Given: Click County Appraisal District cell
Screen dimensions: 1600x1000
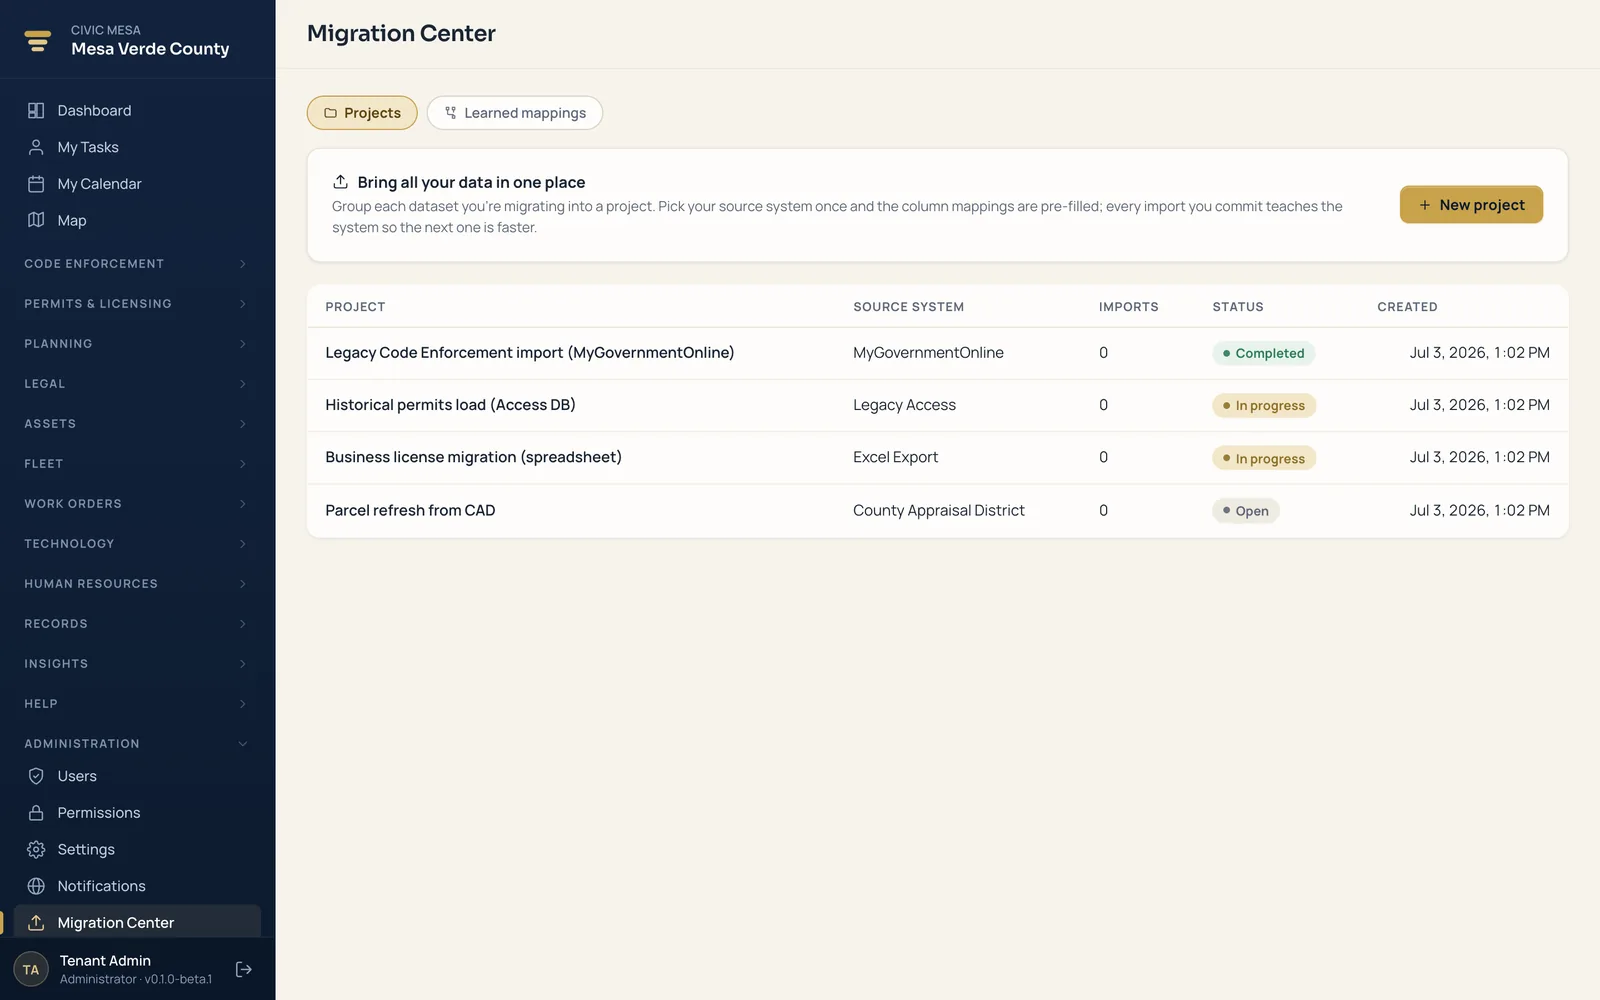Looking at the screenshot, I should (x=938, y=510).
